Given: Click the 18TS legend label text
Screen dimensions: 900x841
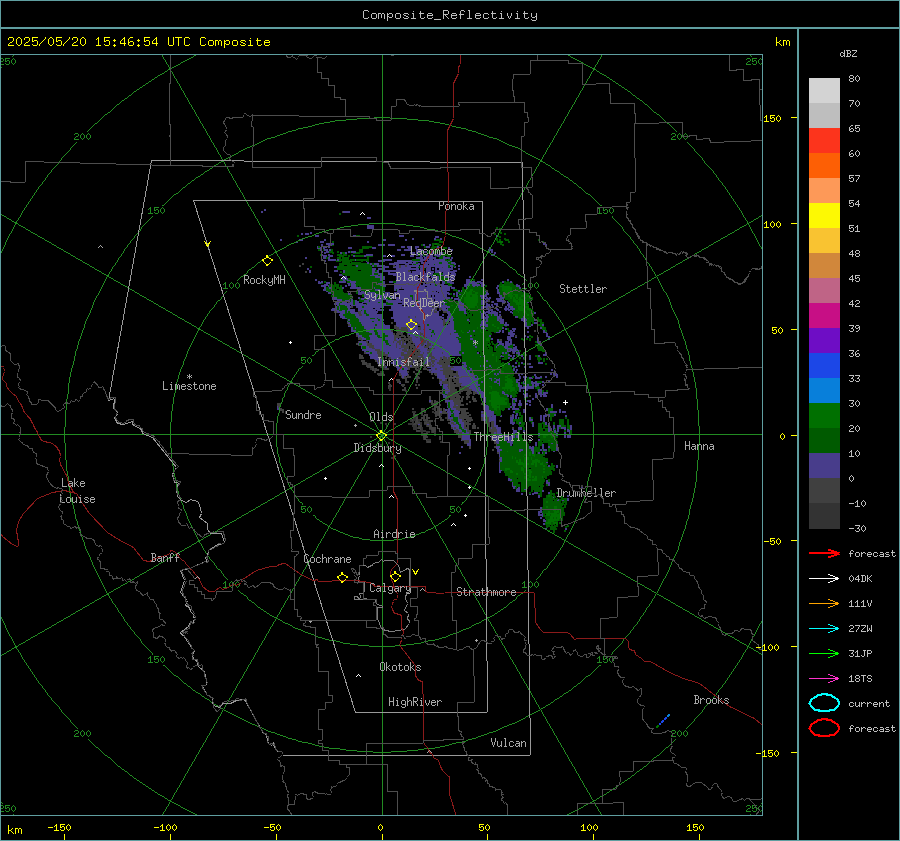Looking at the screenshot, I should 860,679.
